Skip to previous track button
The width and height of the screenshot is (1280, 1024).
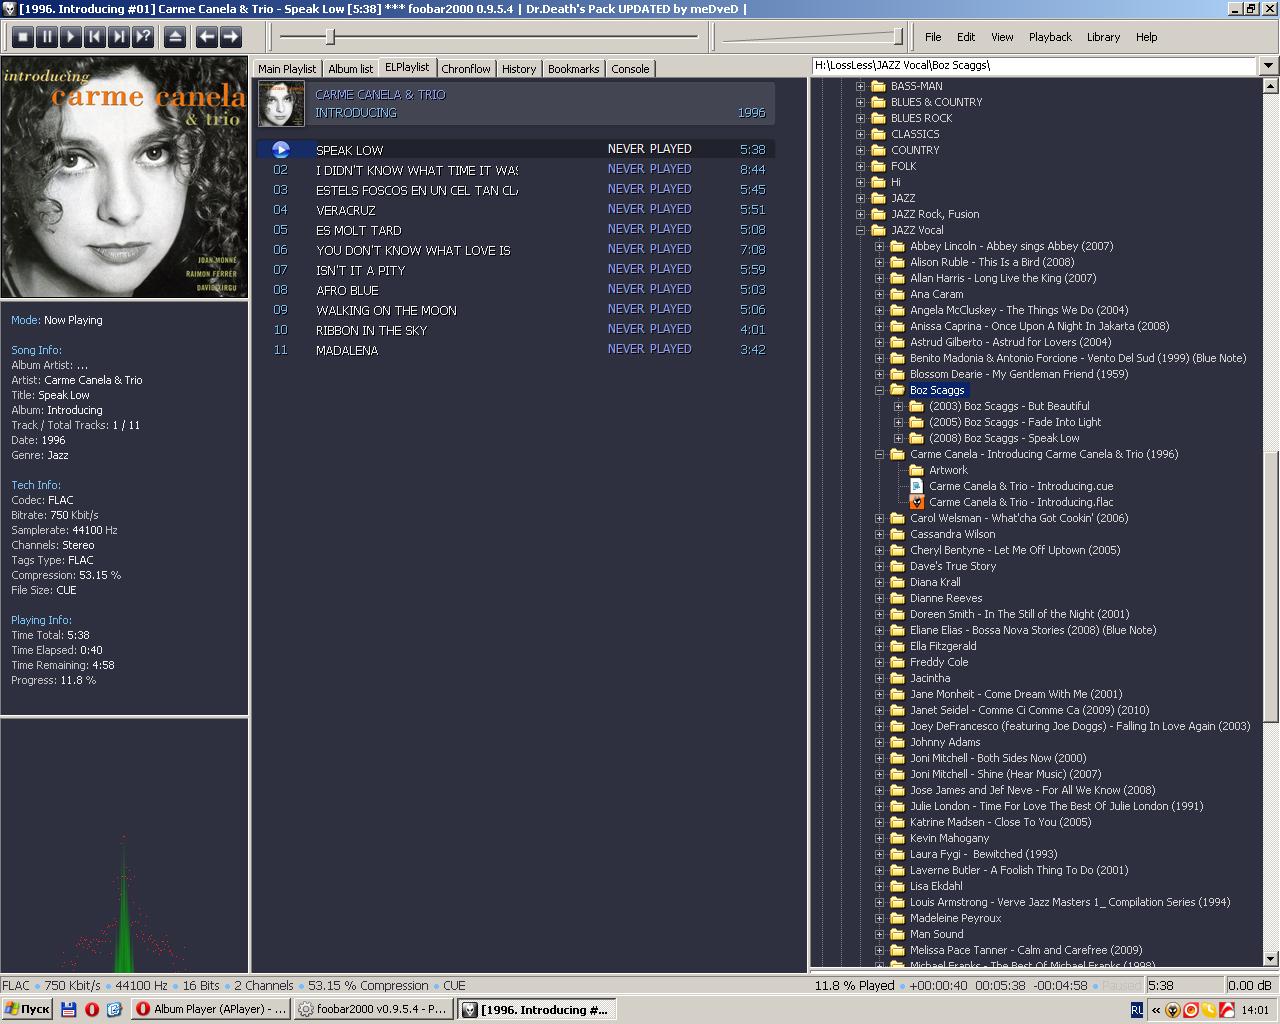coord(94,37)
